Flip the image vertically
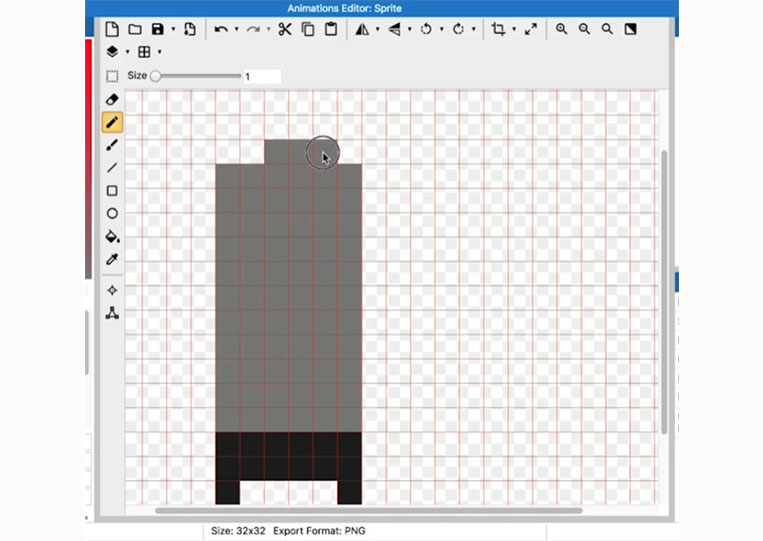The image size is (763, 541). click(394, 29)
